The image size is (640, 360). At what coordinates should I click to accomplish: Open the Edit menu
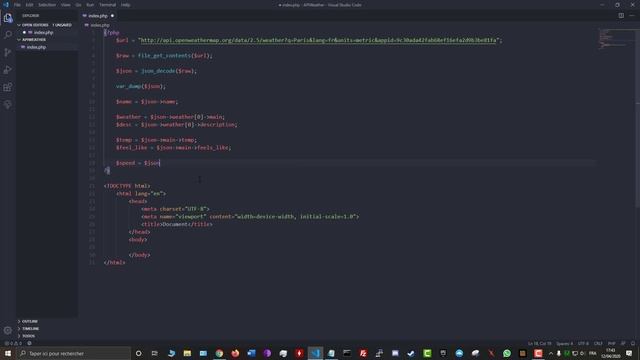tap(29, 5)
